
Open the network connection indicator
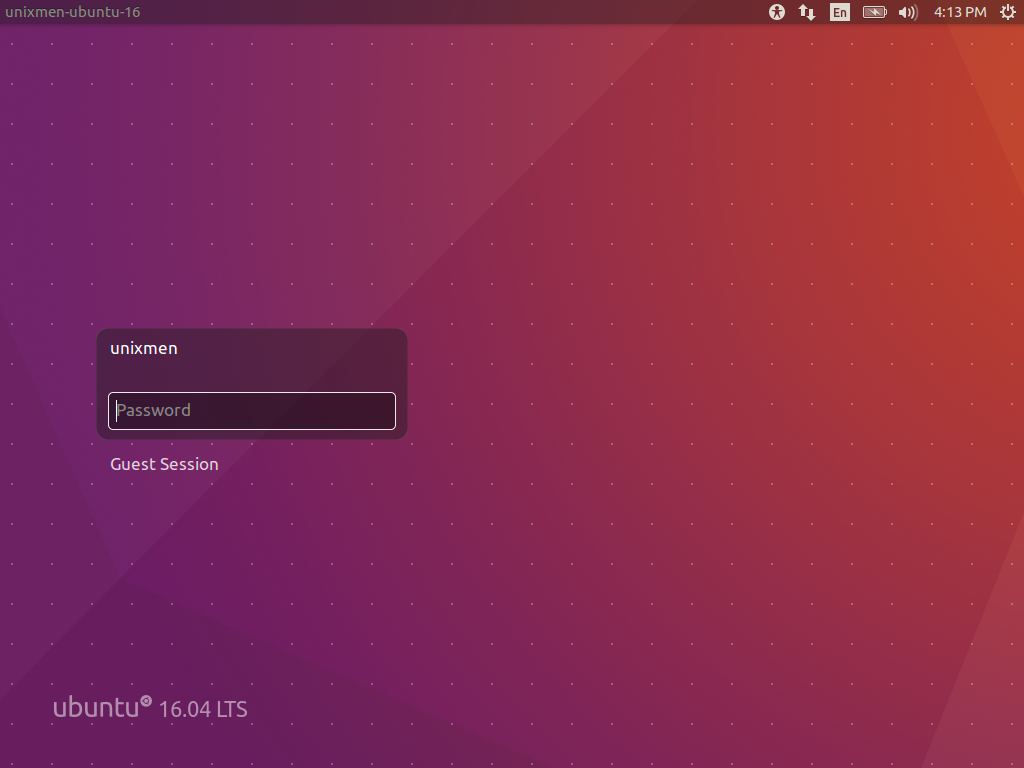pos(807,12)
